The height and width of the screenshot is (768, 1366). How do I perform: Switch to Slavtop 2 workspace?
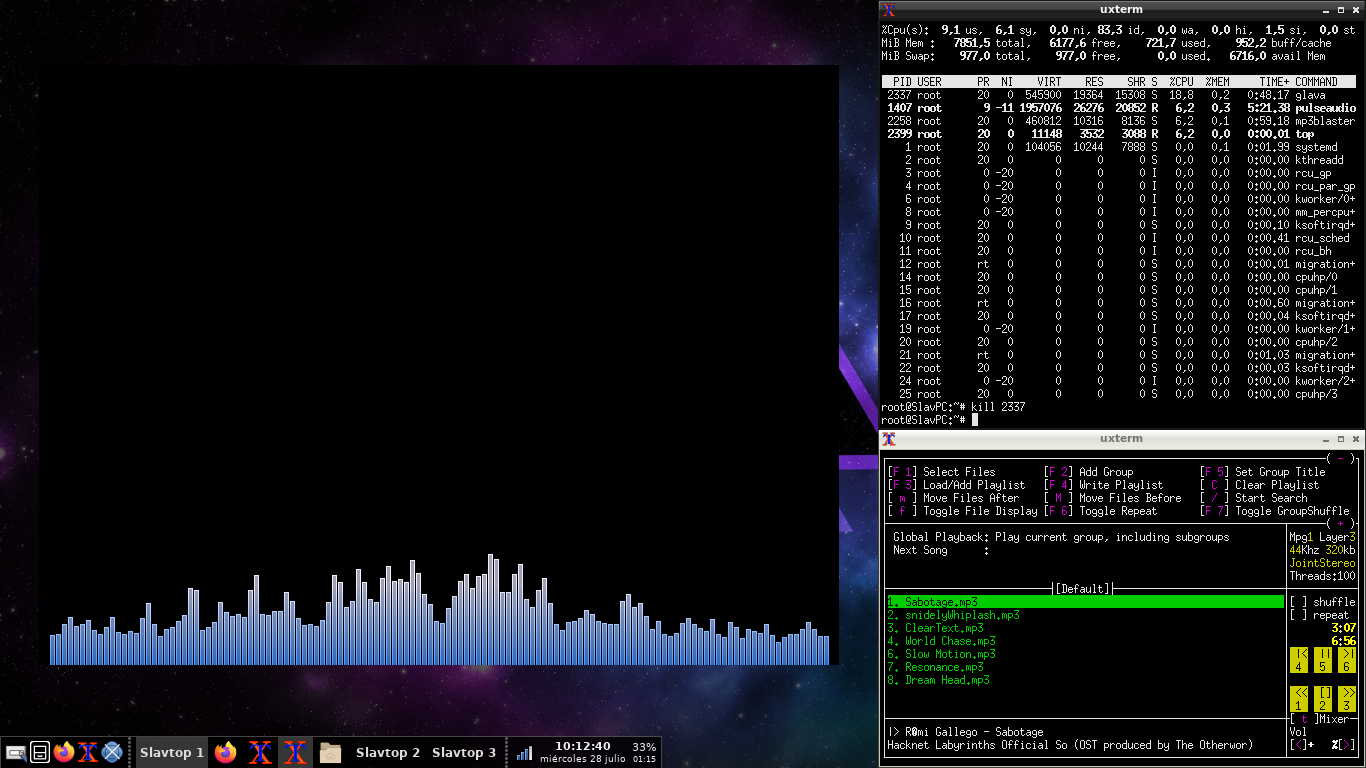point(389,753)
